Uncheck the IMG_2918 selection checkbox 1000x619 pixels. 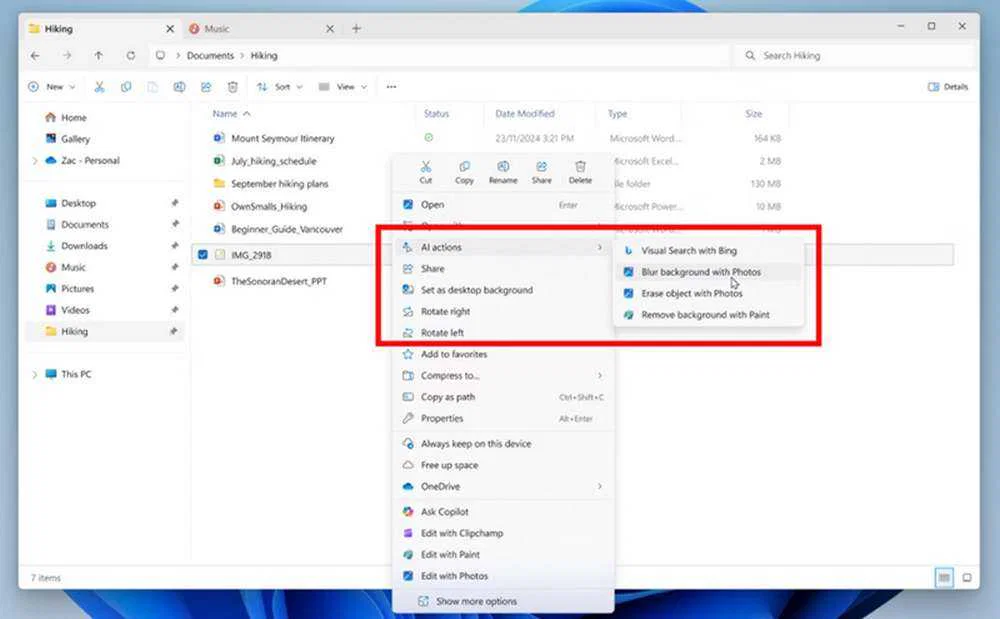pyautogui.click(x=203, y=254)
